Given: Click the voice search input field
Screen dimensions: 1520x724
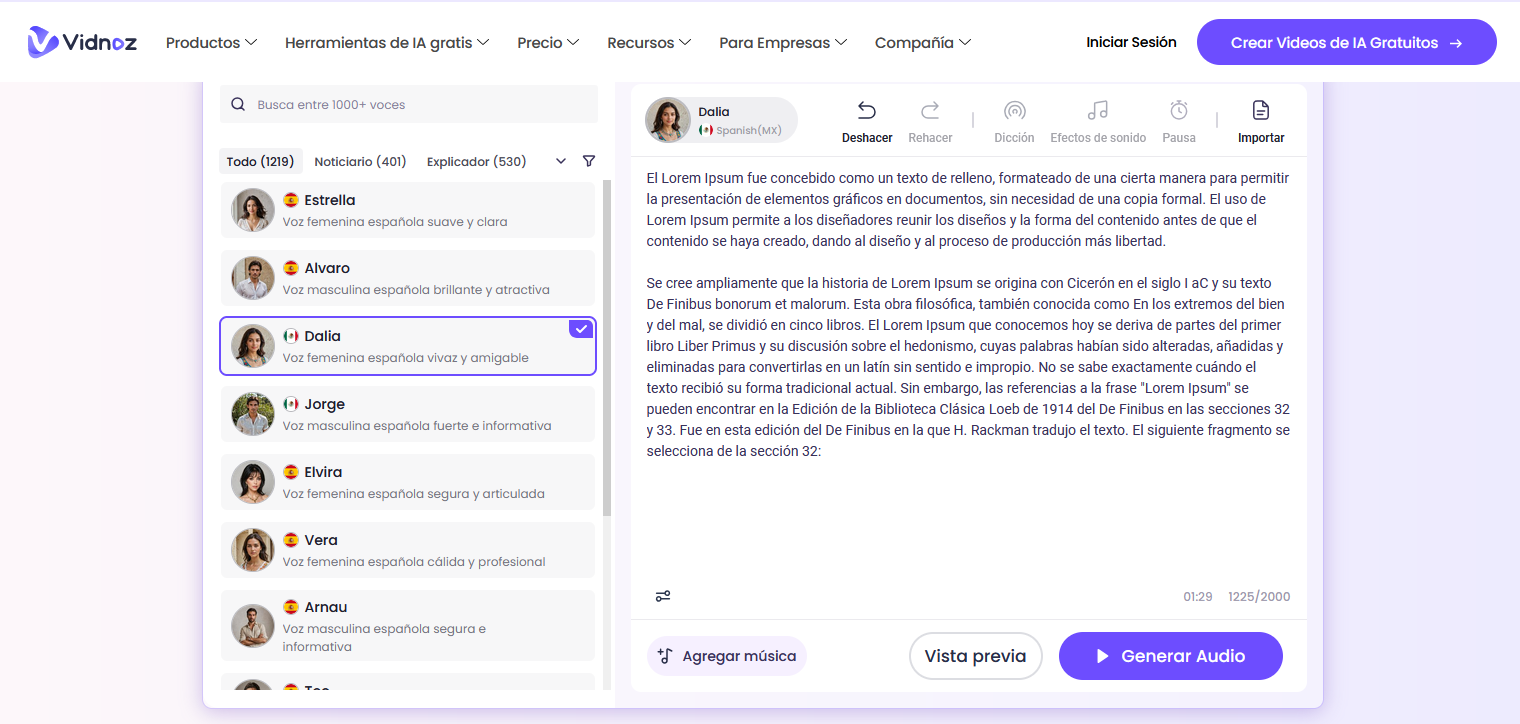Looking at the screenshot, I should pyautogui.click(x=420, y=105).
